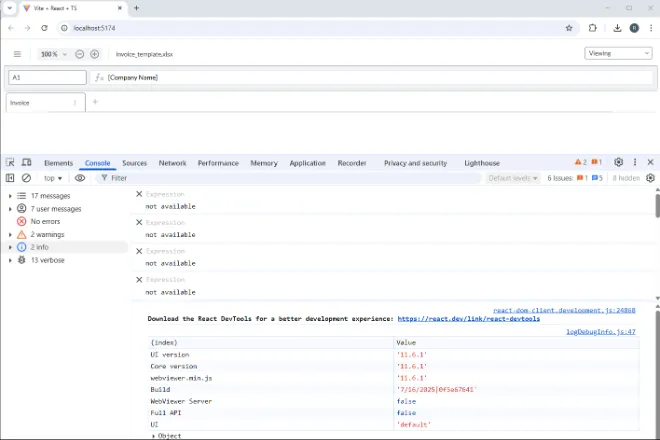This screenshot has height=440, width=660.
Task: Open the react.dev react-devtools link
Action: 468,319
